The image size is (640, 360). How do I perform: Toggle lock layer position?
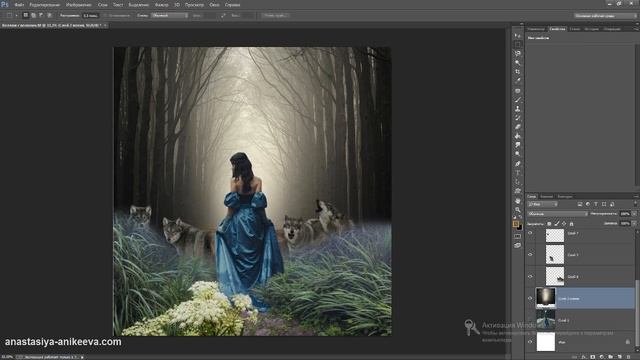pos(564,224)
